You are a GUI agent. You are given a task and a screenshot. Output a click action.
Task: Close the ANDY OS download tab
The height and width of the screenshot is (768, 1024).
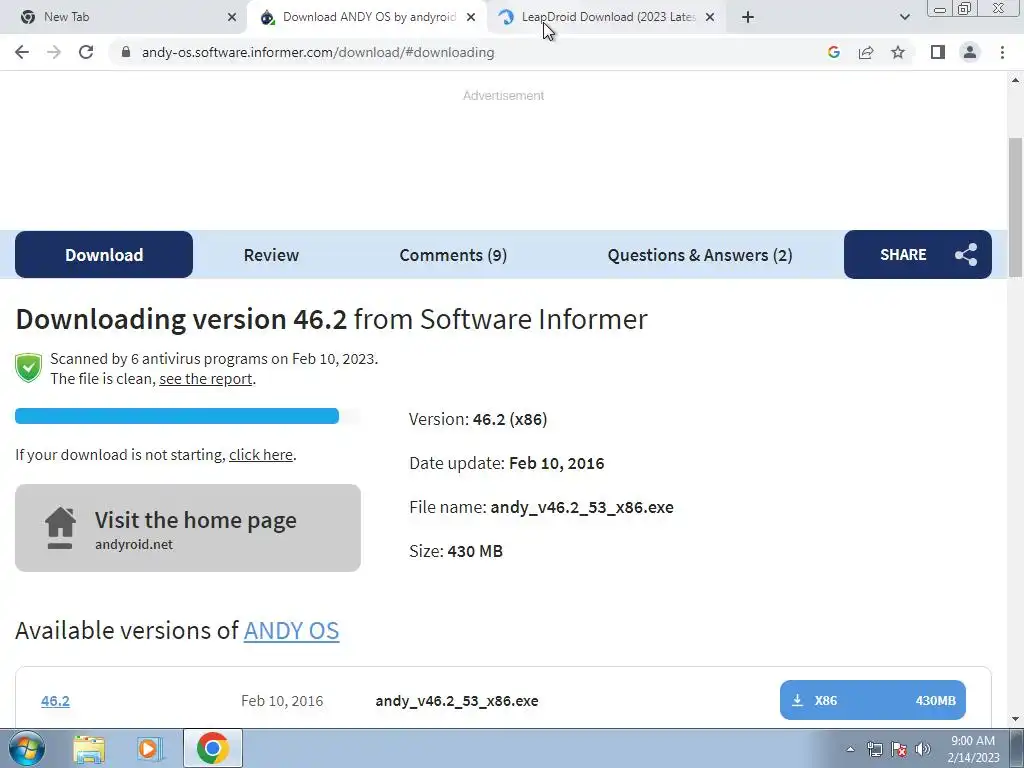click(x=471, y=17)
